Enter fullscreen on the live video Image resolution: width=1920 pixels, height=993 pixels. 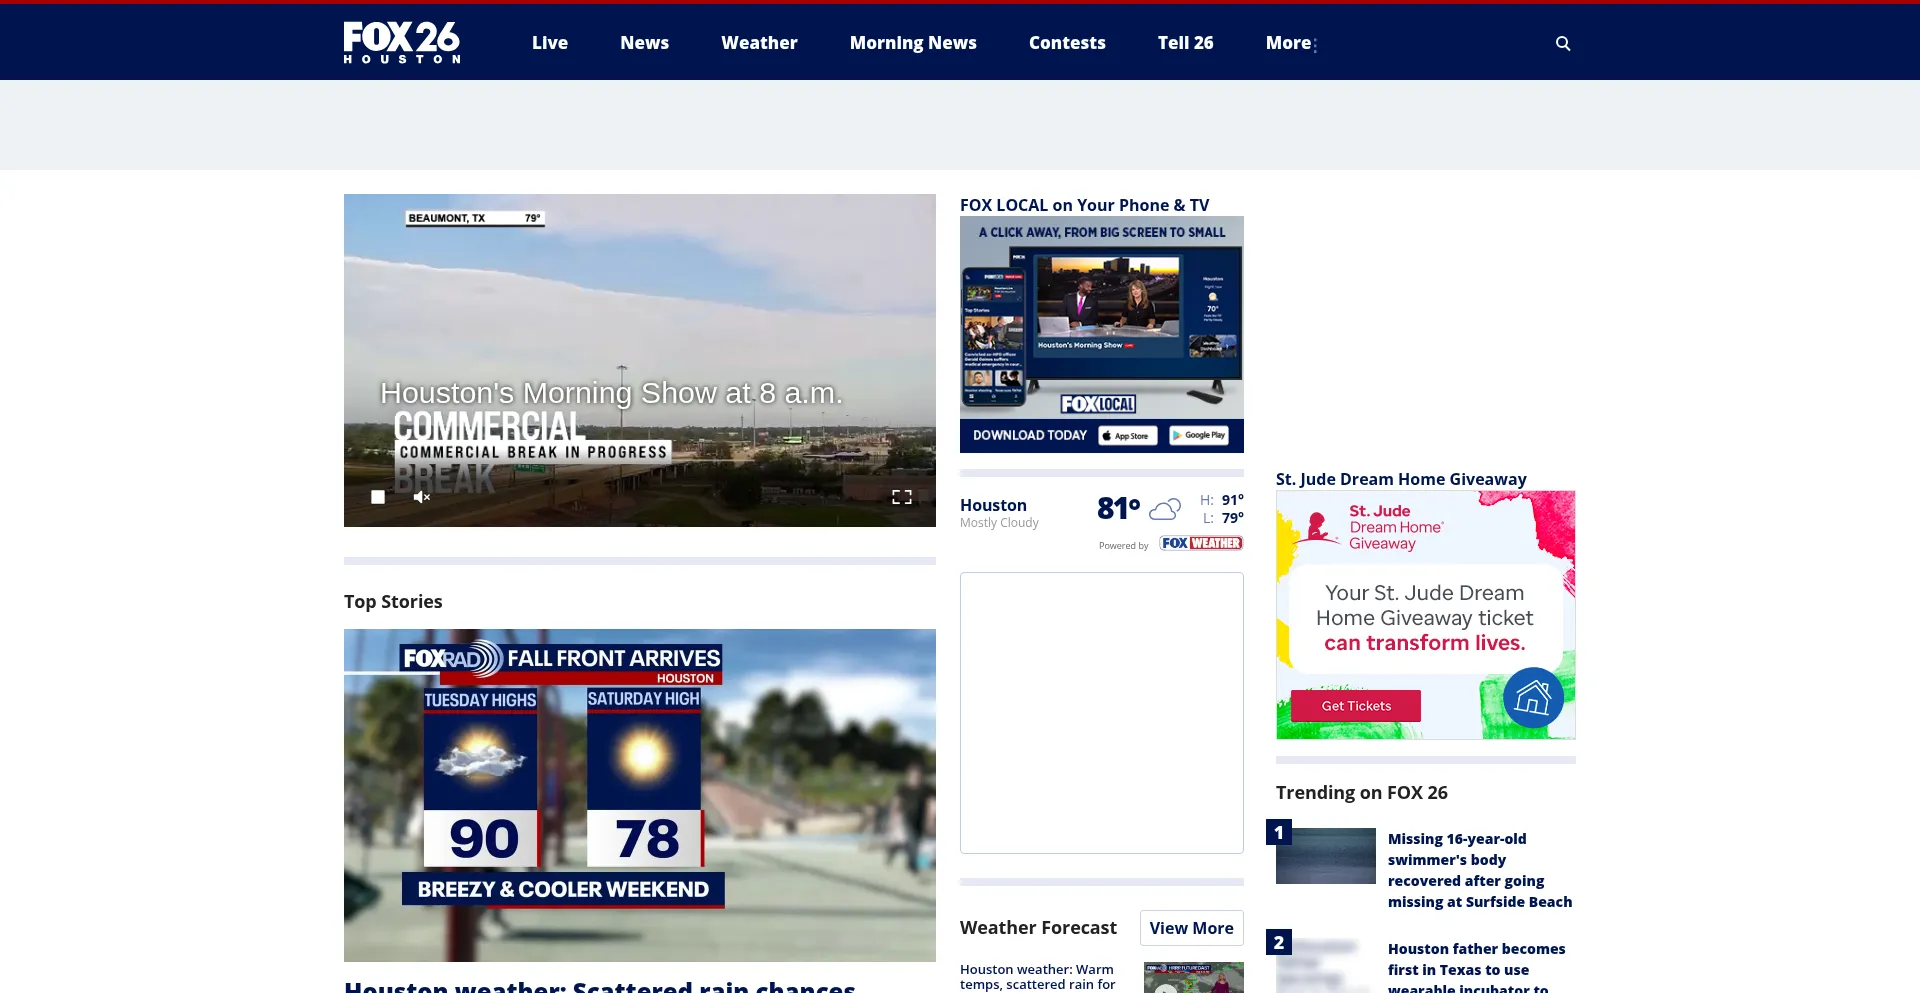point(902,497)
